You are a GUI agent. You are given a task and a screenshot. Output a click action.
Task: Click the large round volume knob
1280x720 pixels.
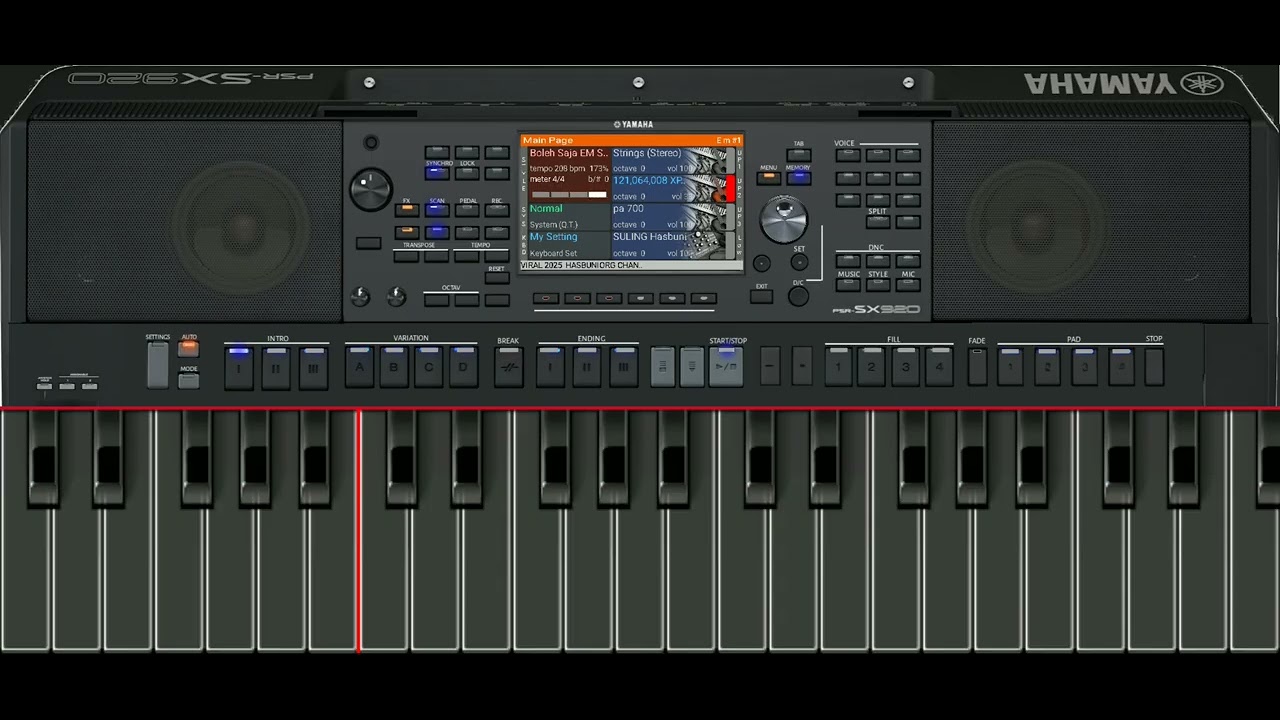(371, 189)
